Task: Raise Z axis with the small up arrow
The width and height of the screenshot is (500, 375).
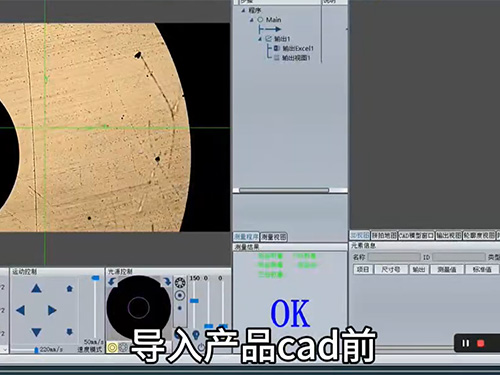Action: pyautogui.click(x=69, y=288)
